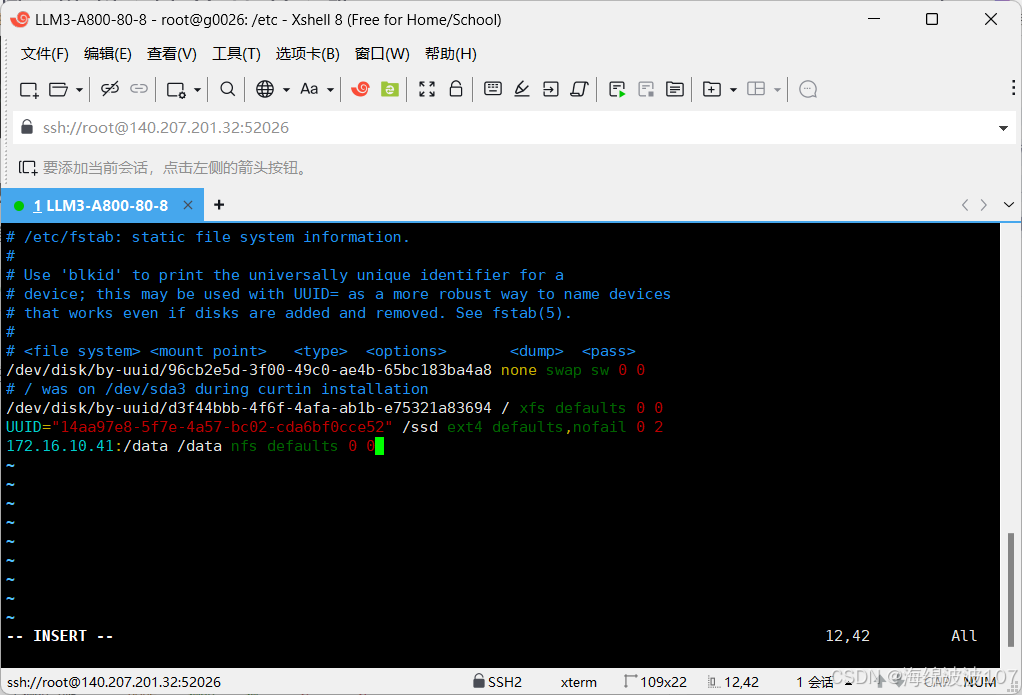Click the ssh address input field

pos(500,128)
